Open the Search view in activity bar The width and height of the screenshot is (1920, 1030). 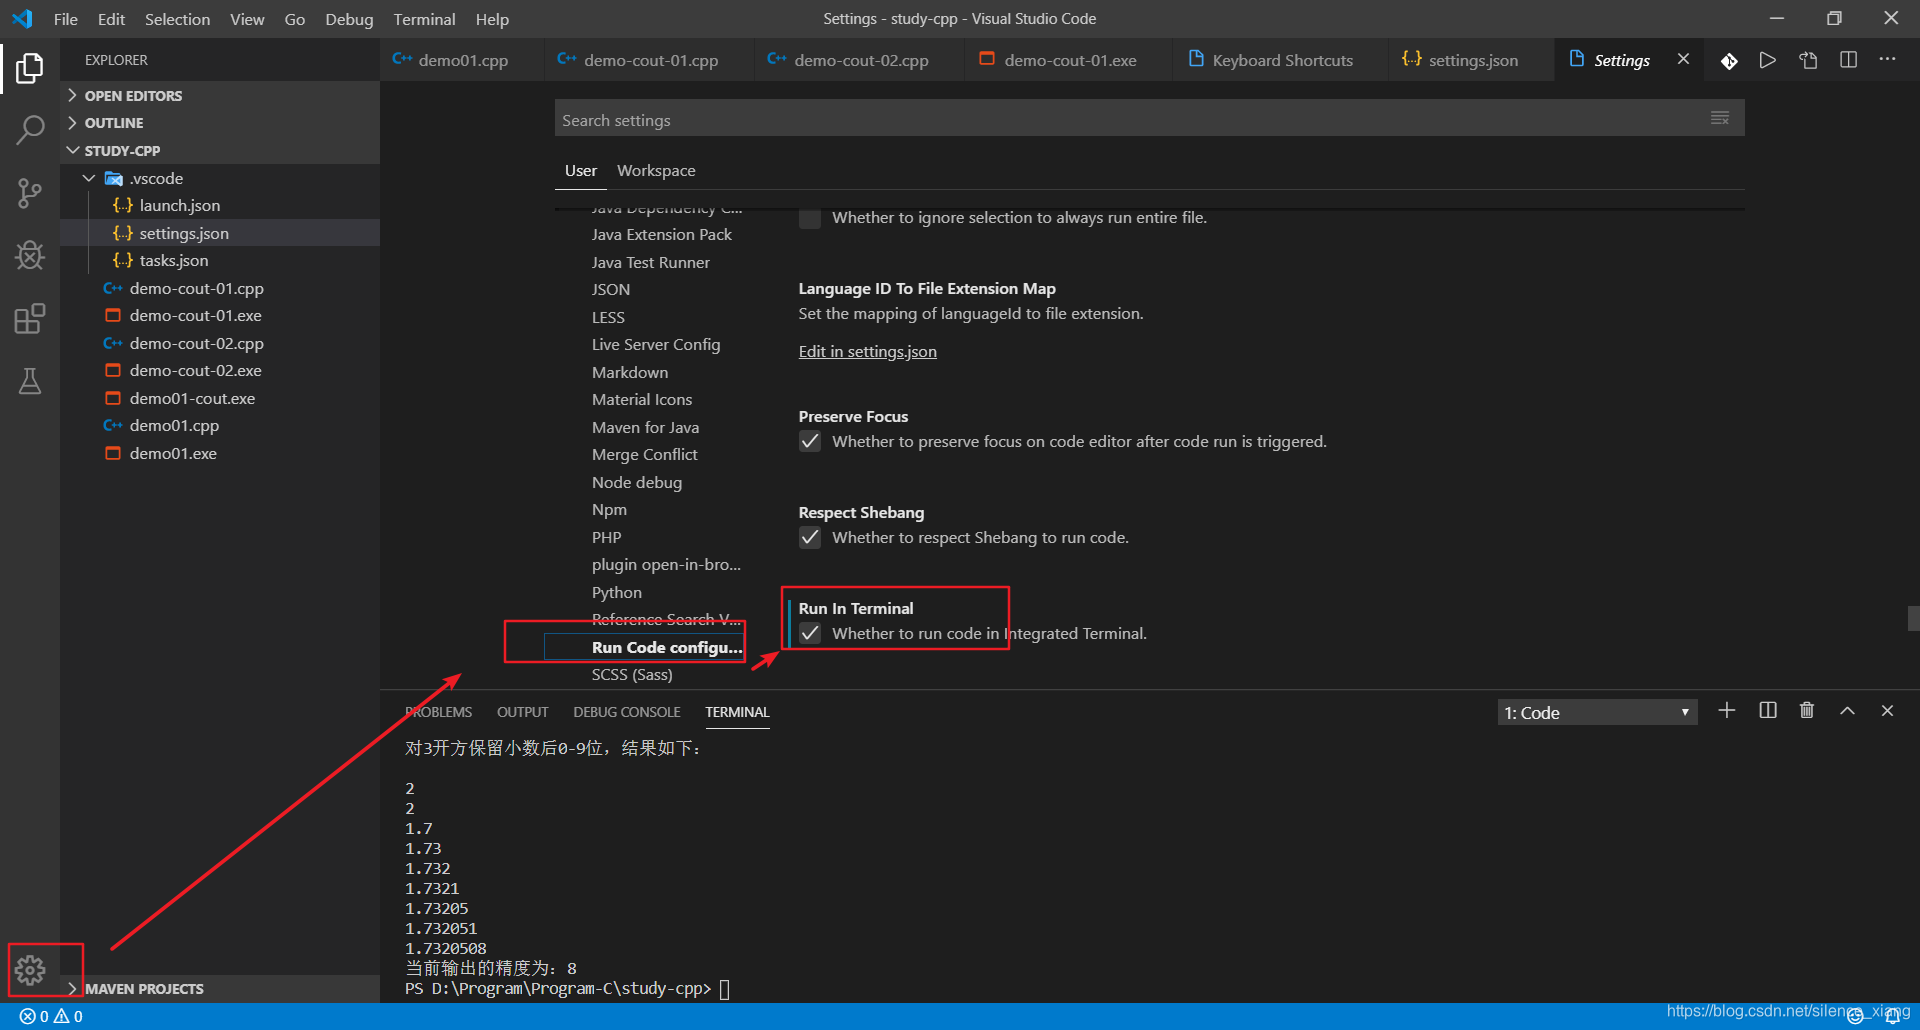pyautogui.click(x=30, y=129)
